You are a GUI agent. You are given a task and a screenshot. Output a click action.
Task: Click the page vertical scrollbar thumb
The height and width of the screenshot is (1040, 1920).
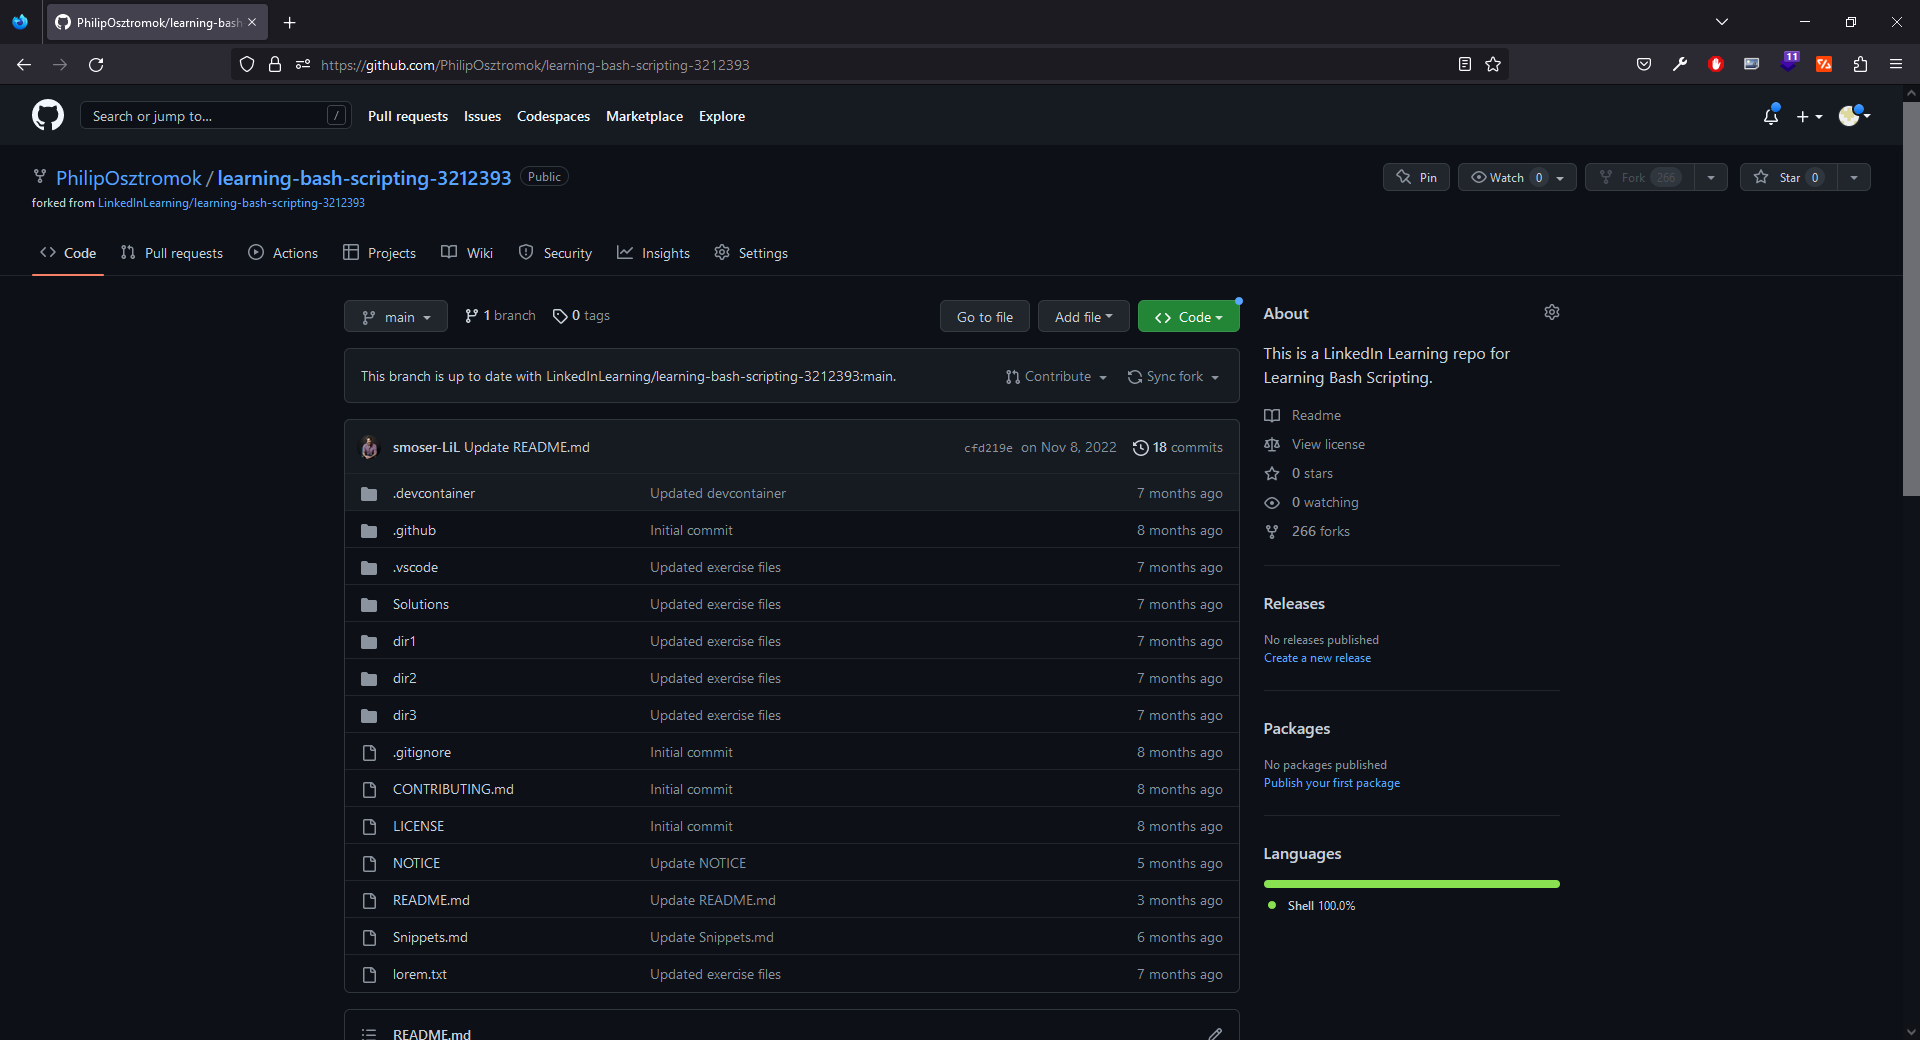(1911, 297)
